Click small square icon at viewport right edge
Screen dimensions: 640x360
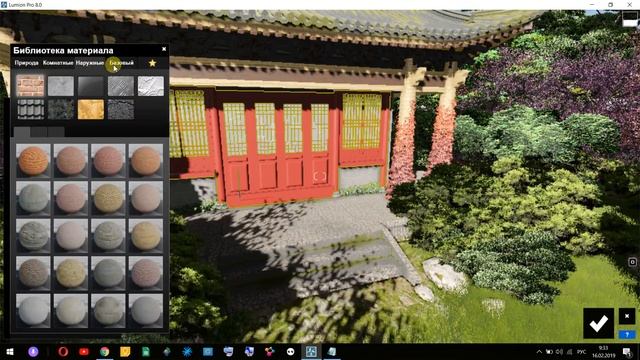[632, 262]
